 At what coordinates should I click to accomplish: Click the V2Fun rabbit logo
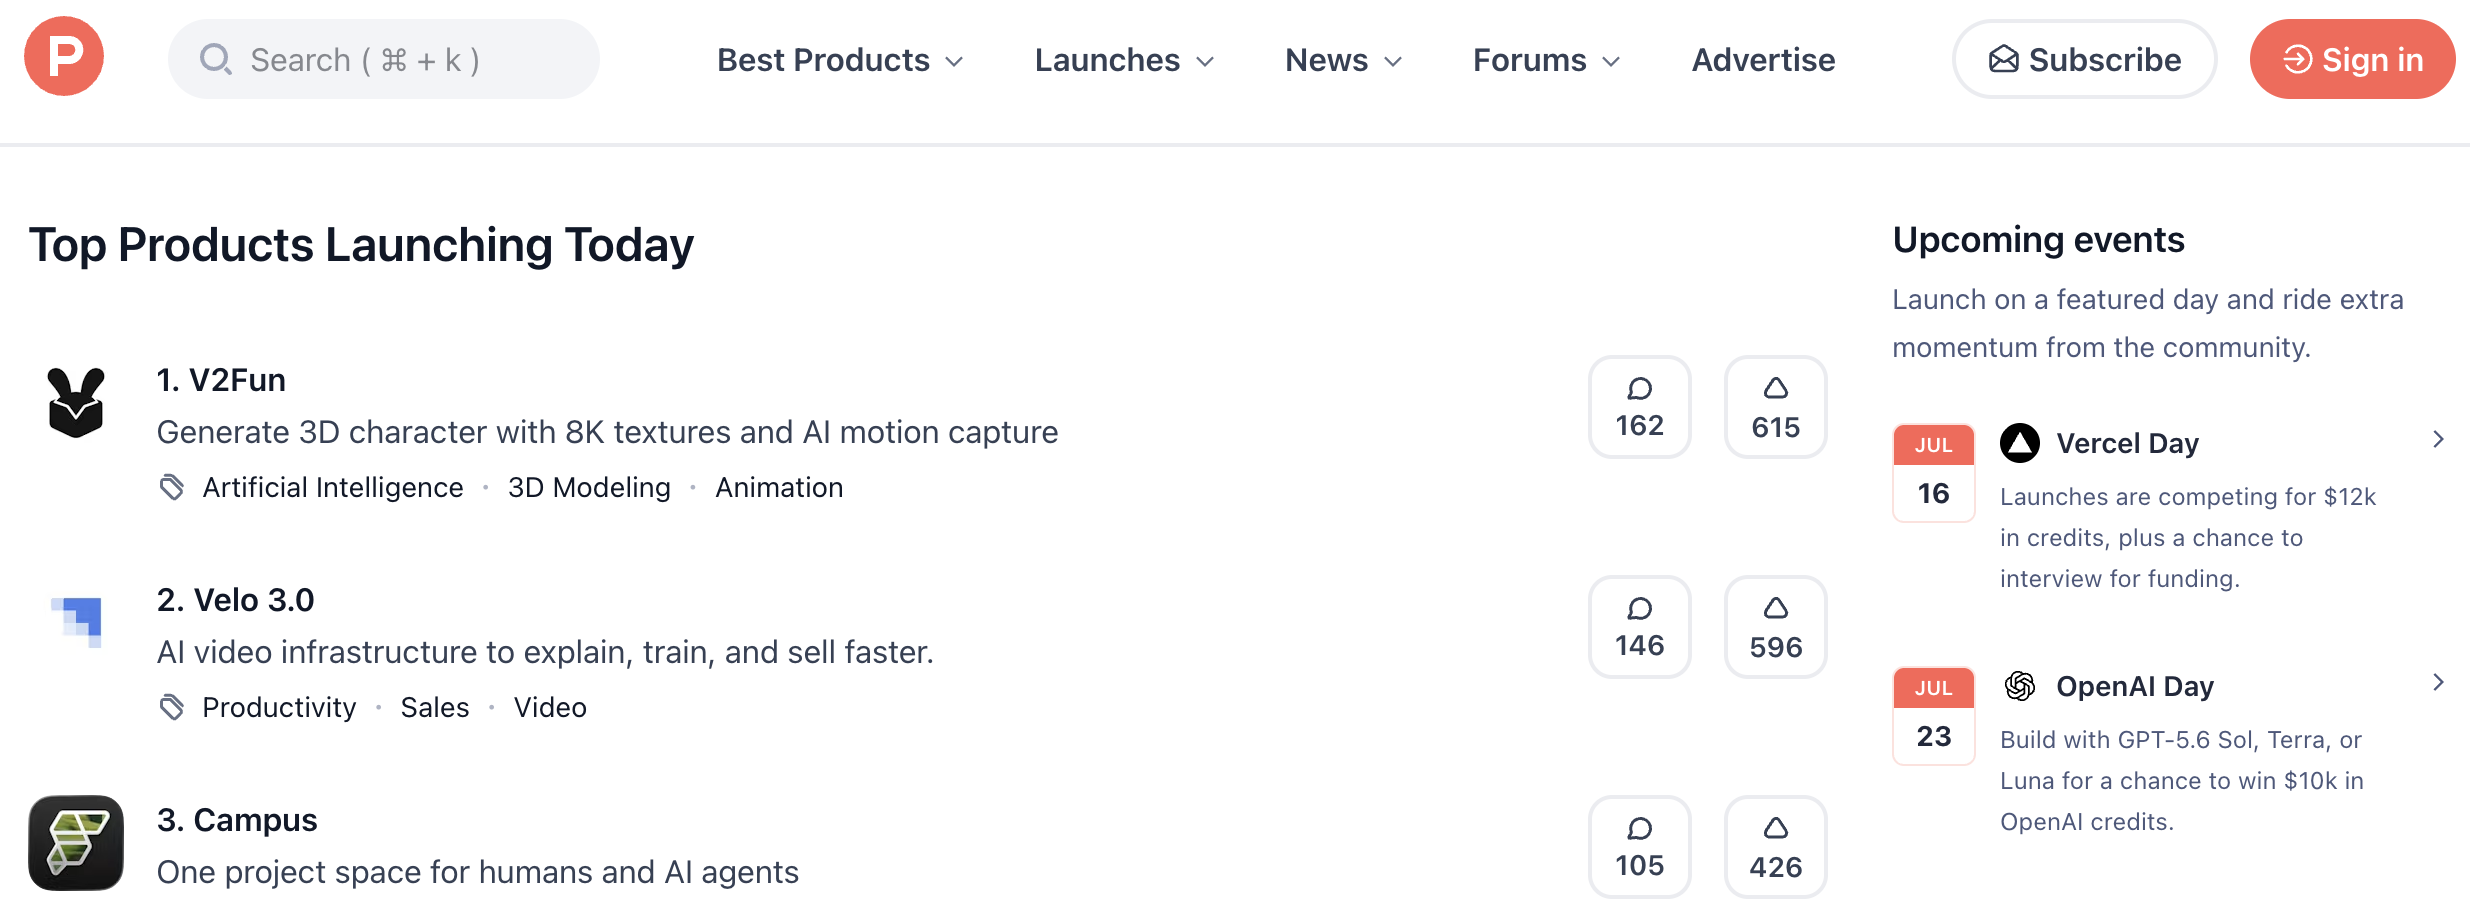pyautogui.click(x=76, y=402)
